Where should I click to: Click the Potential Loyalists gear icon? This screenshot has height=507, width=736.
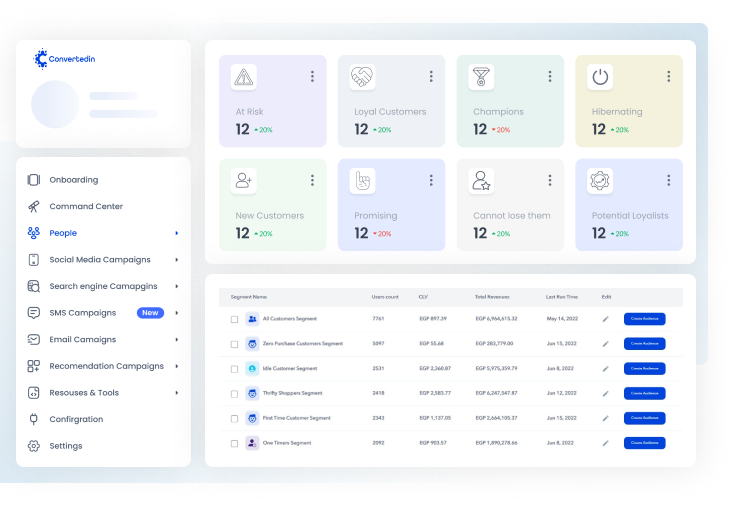[600, 181]
